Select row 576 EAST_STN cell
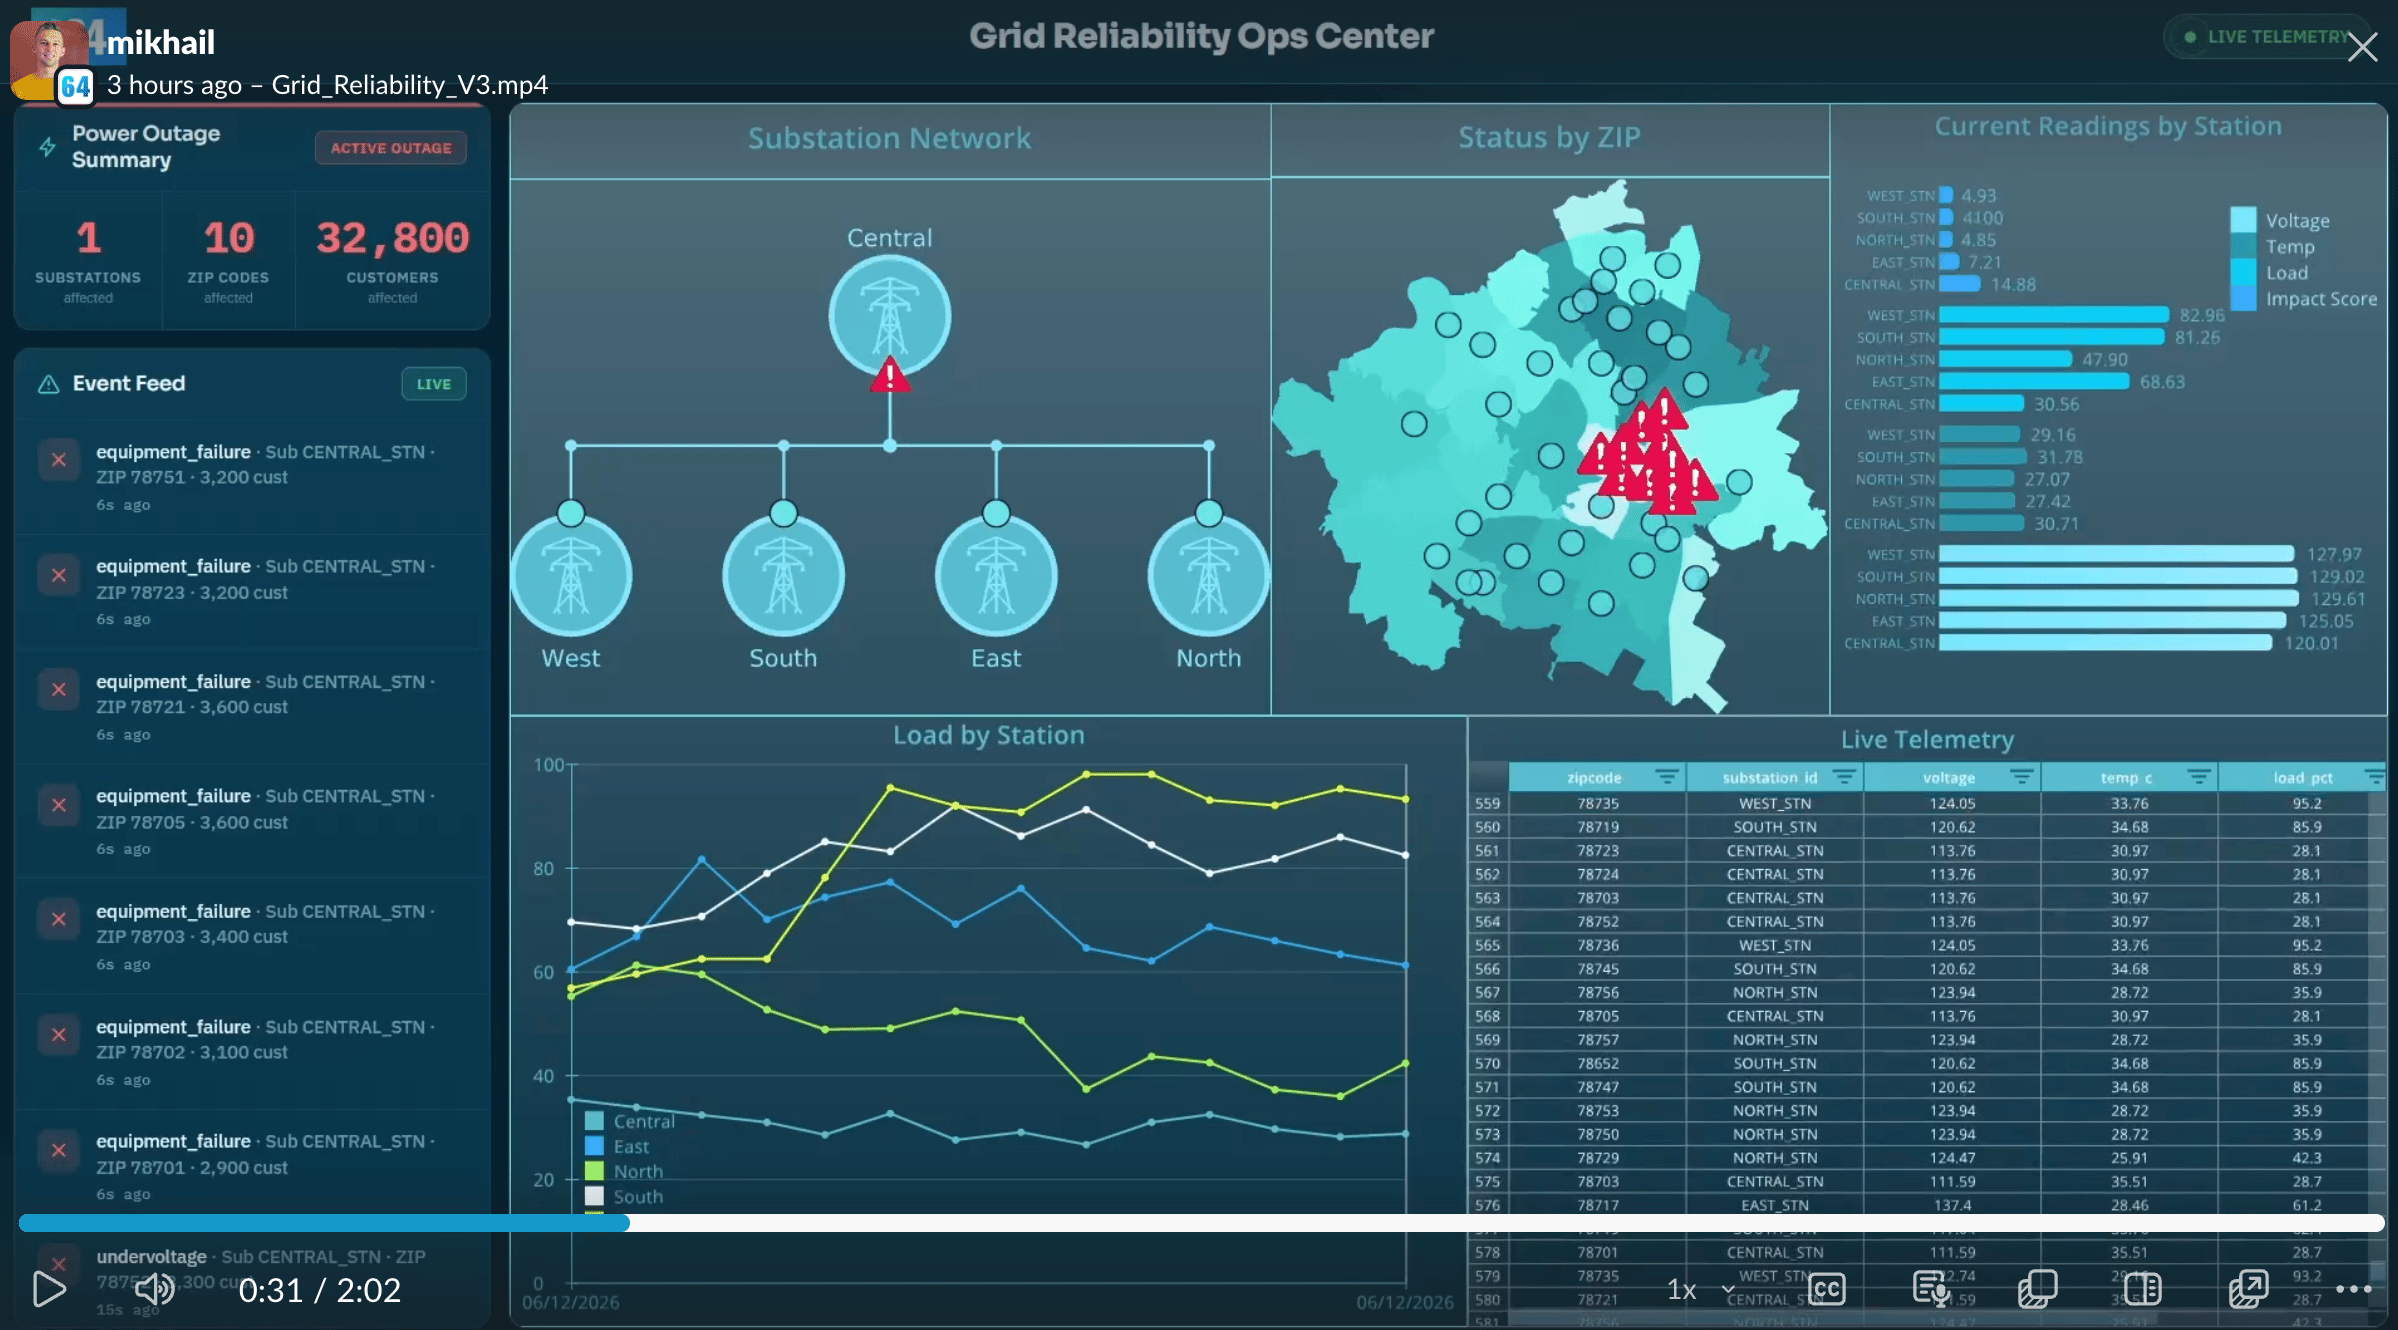This screenshot has width=2398, height=1330. click(x=1775, y=1205)
